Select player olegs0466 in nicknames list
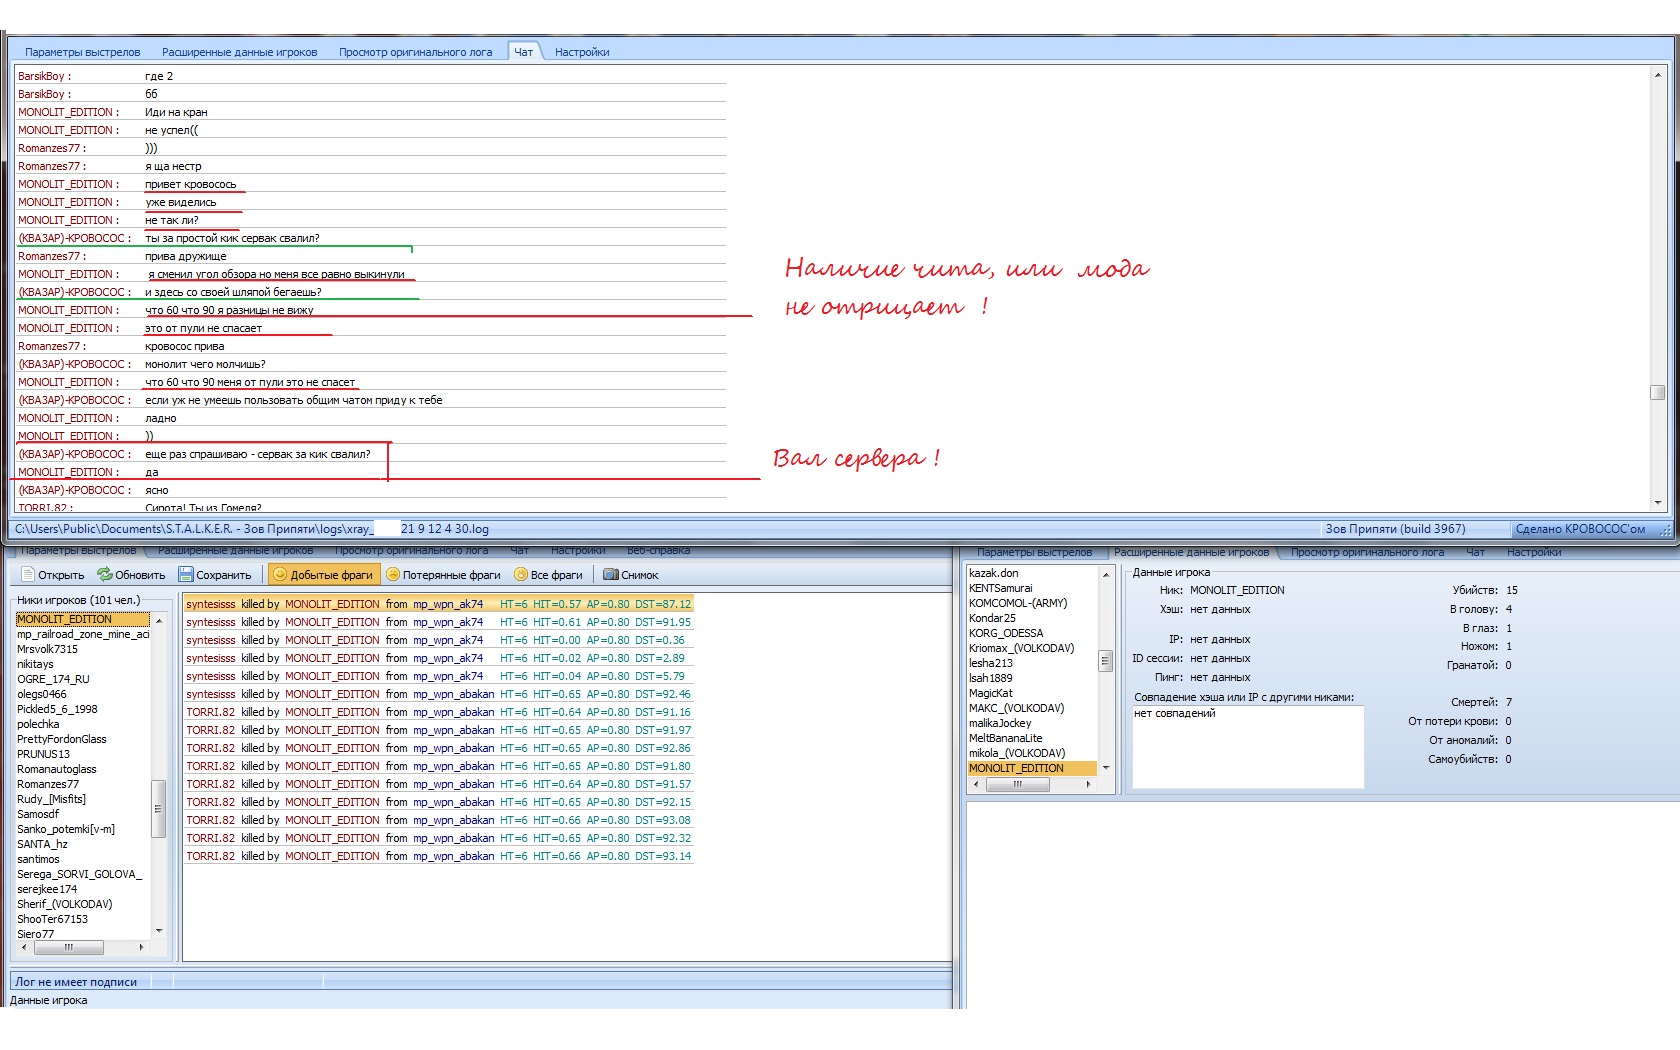Image resolution: width=1680 pixels, height=1050 pixels. tap(42, 694)
